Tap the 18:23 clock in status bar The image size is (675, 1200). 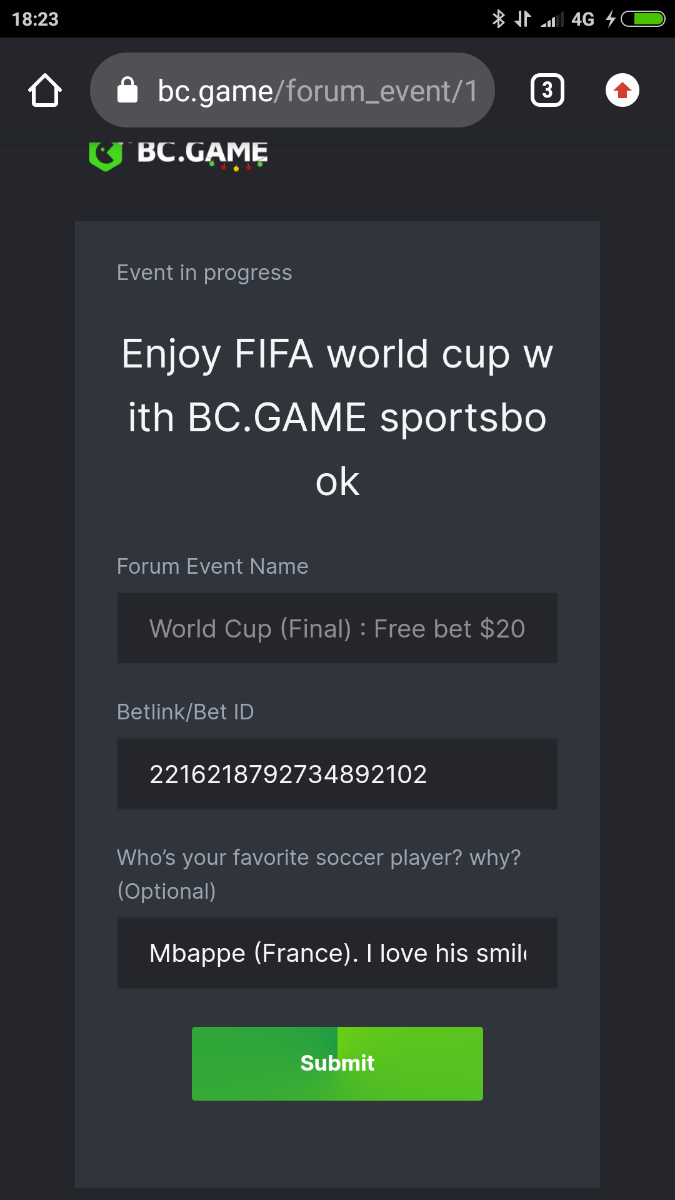(x=35, y=19)
